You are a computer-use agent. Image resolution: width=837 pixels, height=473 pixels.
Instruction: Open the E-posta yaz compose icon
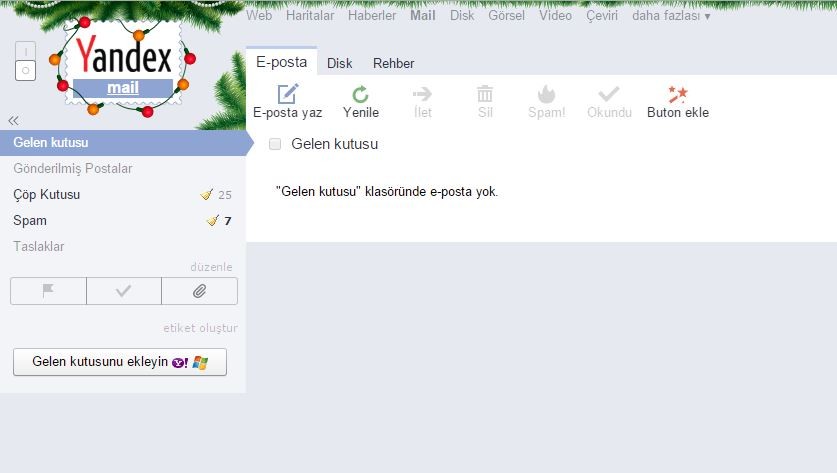pos(288,94)
